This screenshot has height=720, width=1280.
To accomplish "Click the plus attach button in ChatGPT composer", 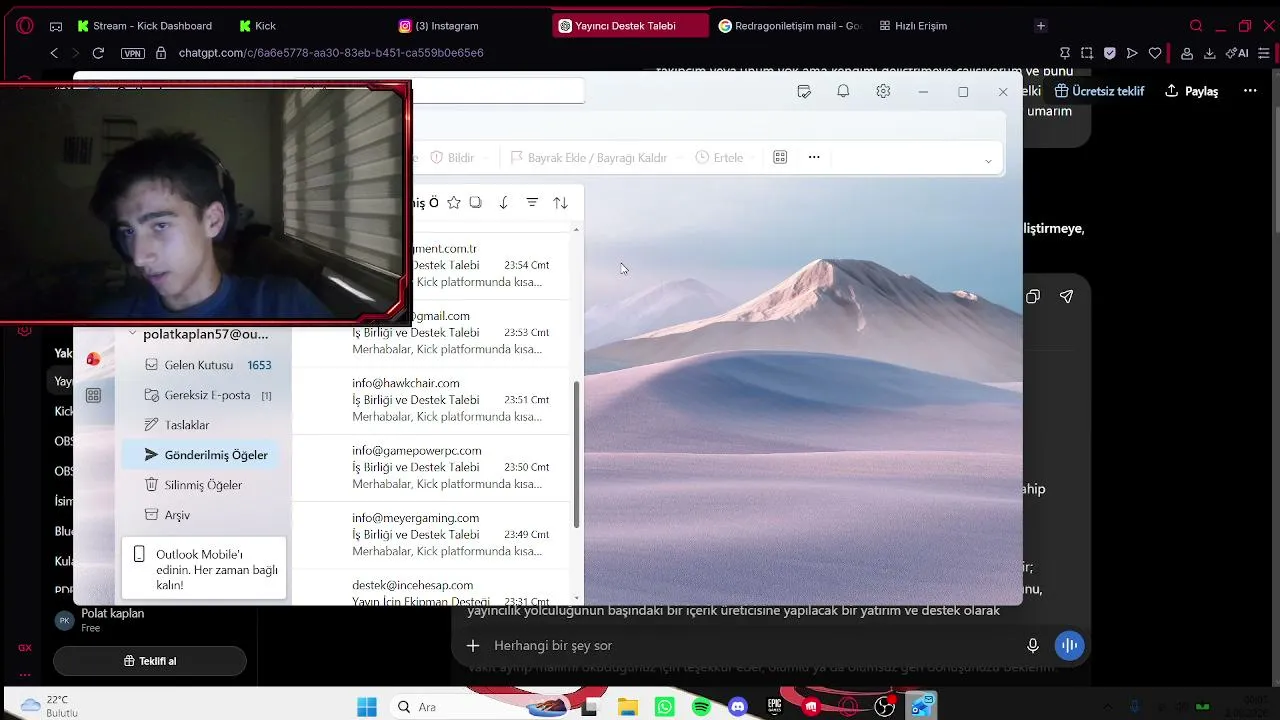I will coord(473,646).
